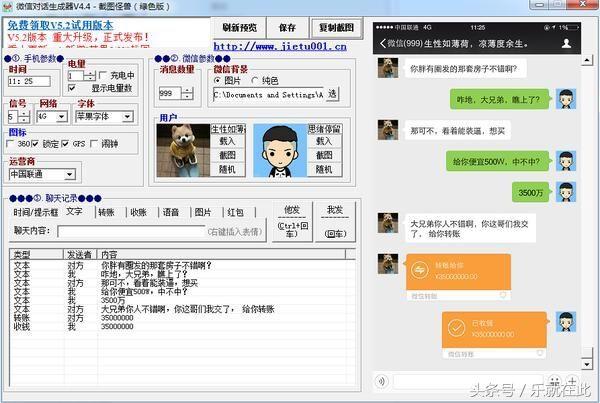600x403 pixels.
Task: Click the 时间 input field showing 11:25
Action: (x=29, y=81)
